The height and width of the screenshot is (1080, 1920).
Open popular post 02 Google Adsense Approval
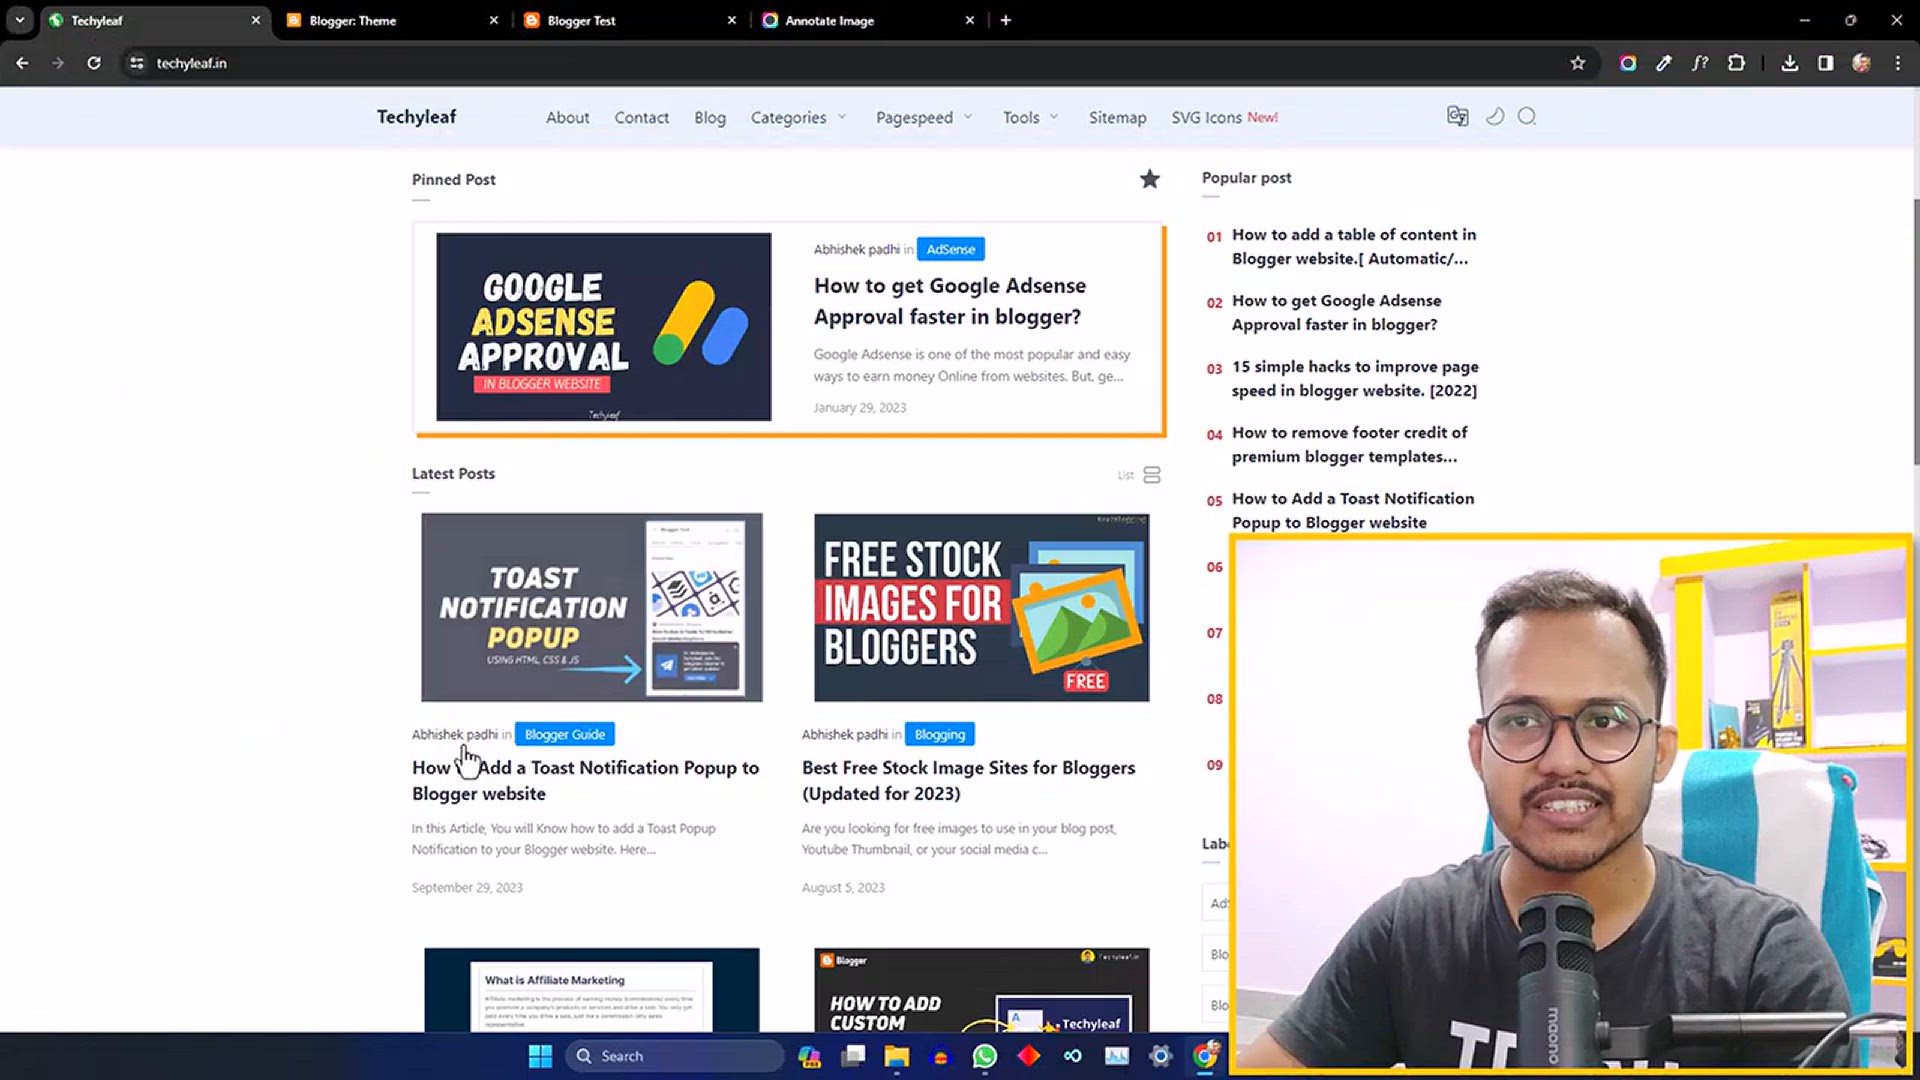click(1336, 312)
